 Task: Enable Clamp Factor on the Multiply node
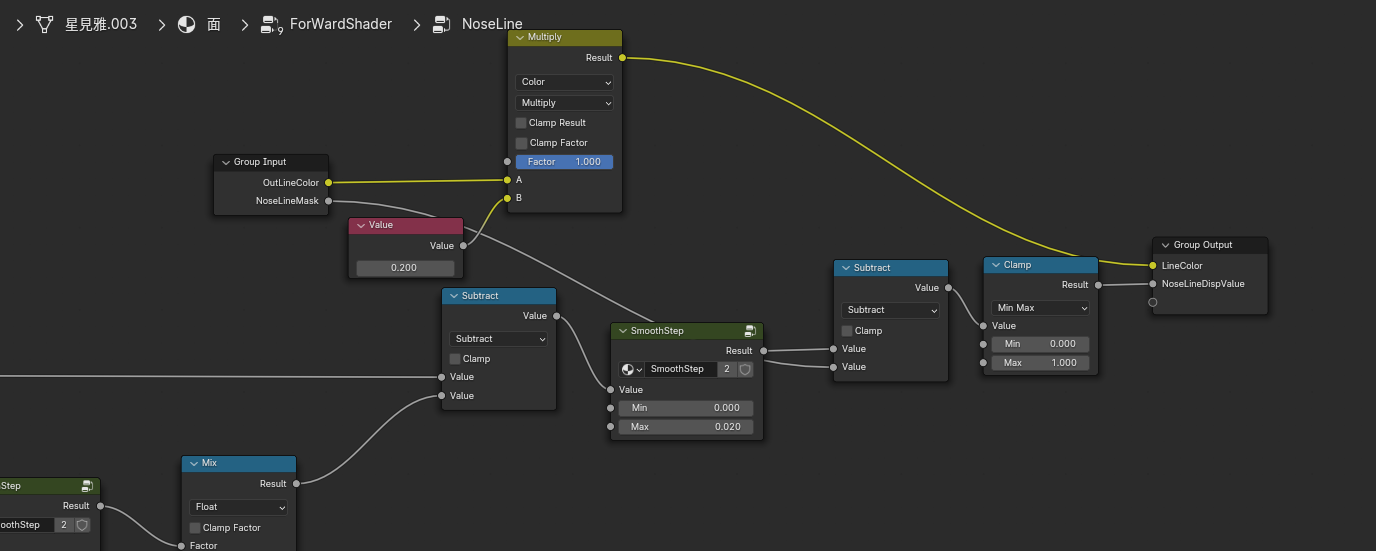pyautogui.click(x=521, y=143)
